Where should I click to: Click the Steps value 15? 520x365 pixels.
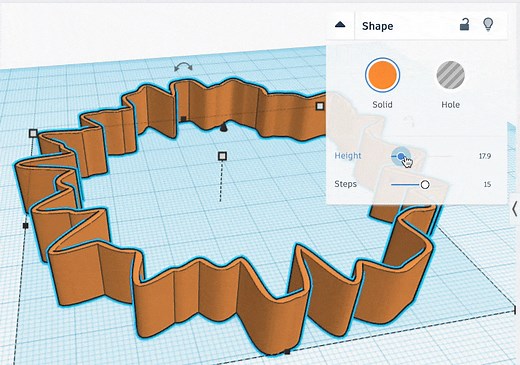tap(487, 184)
